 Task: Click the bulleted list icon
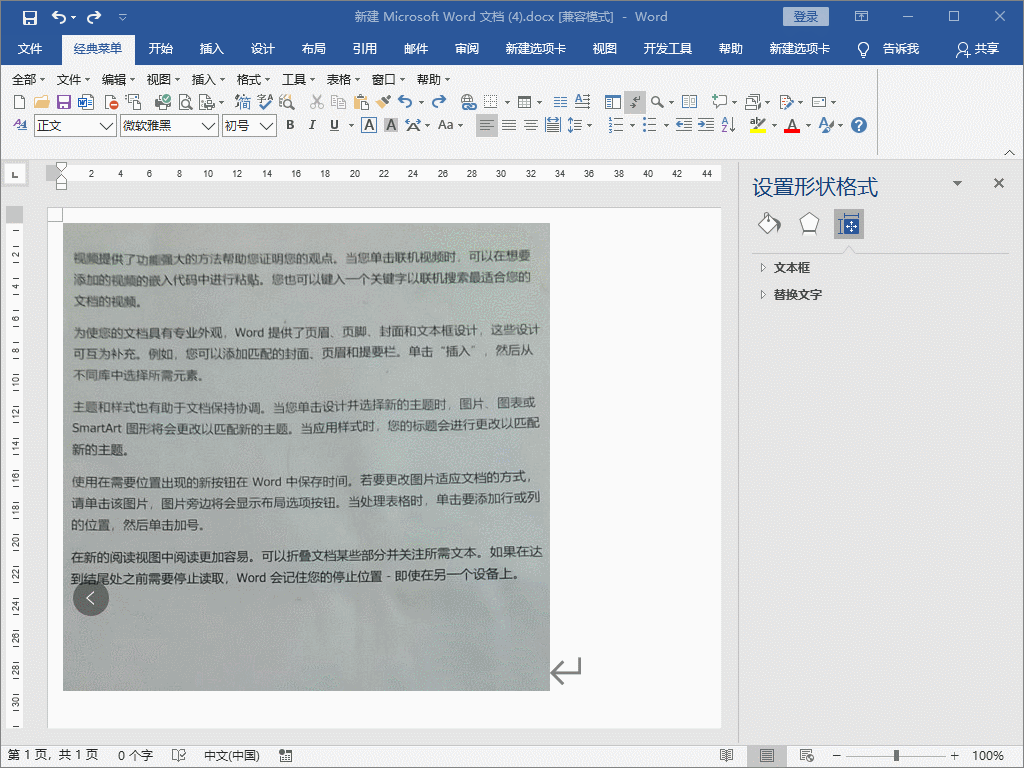click(x=649, y=125)
